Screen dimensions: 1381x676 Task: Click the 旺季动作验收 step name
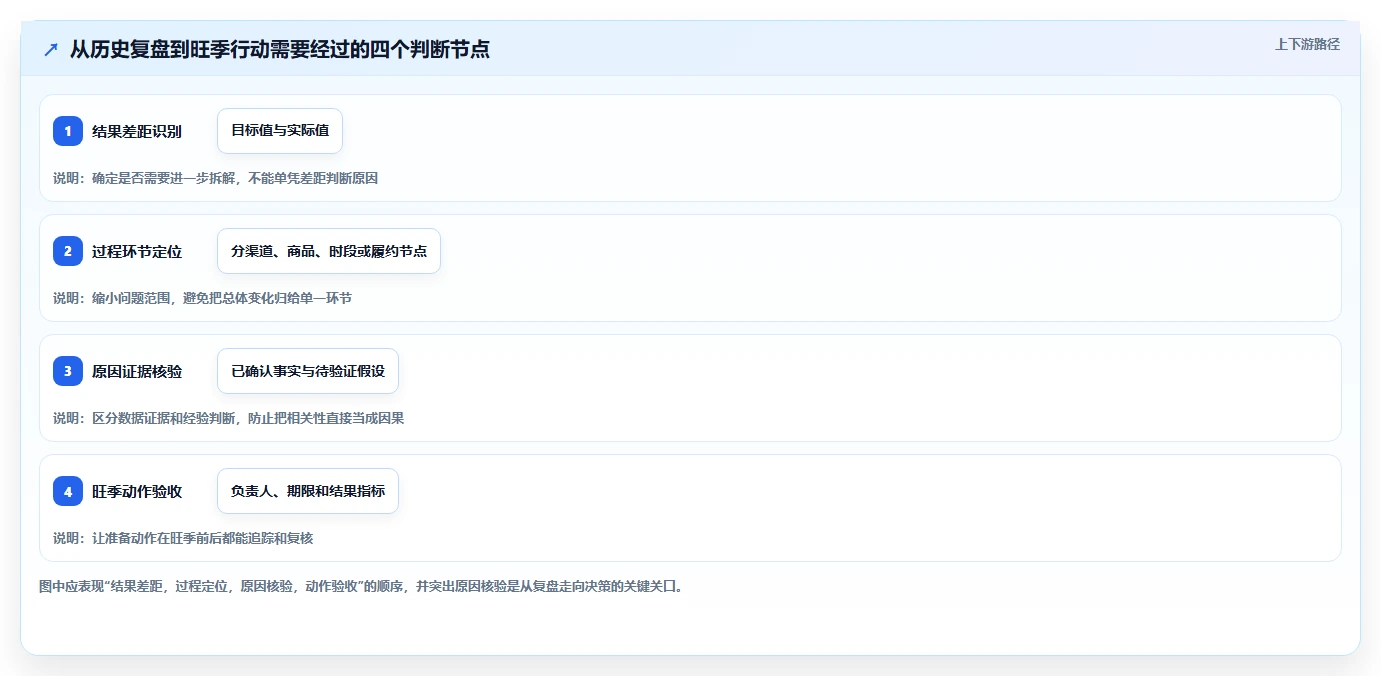[137, 491]
